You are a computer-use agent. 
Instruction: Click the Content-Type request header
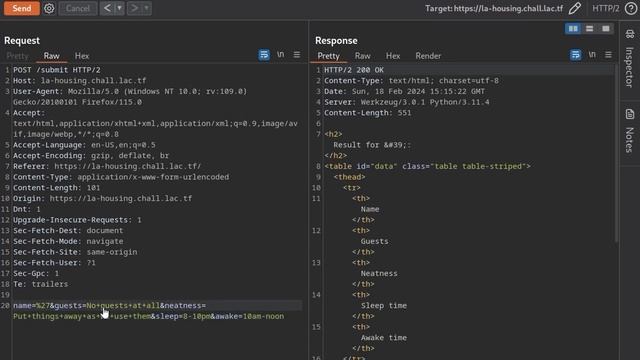click(x=121, y=177)
